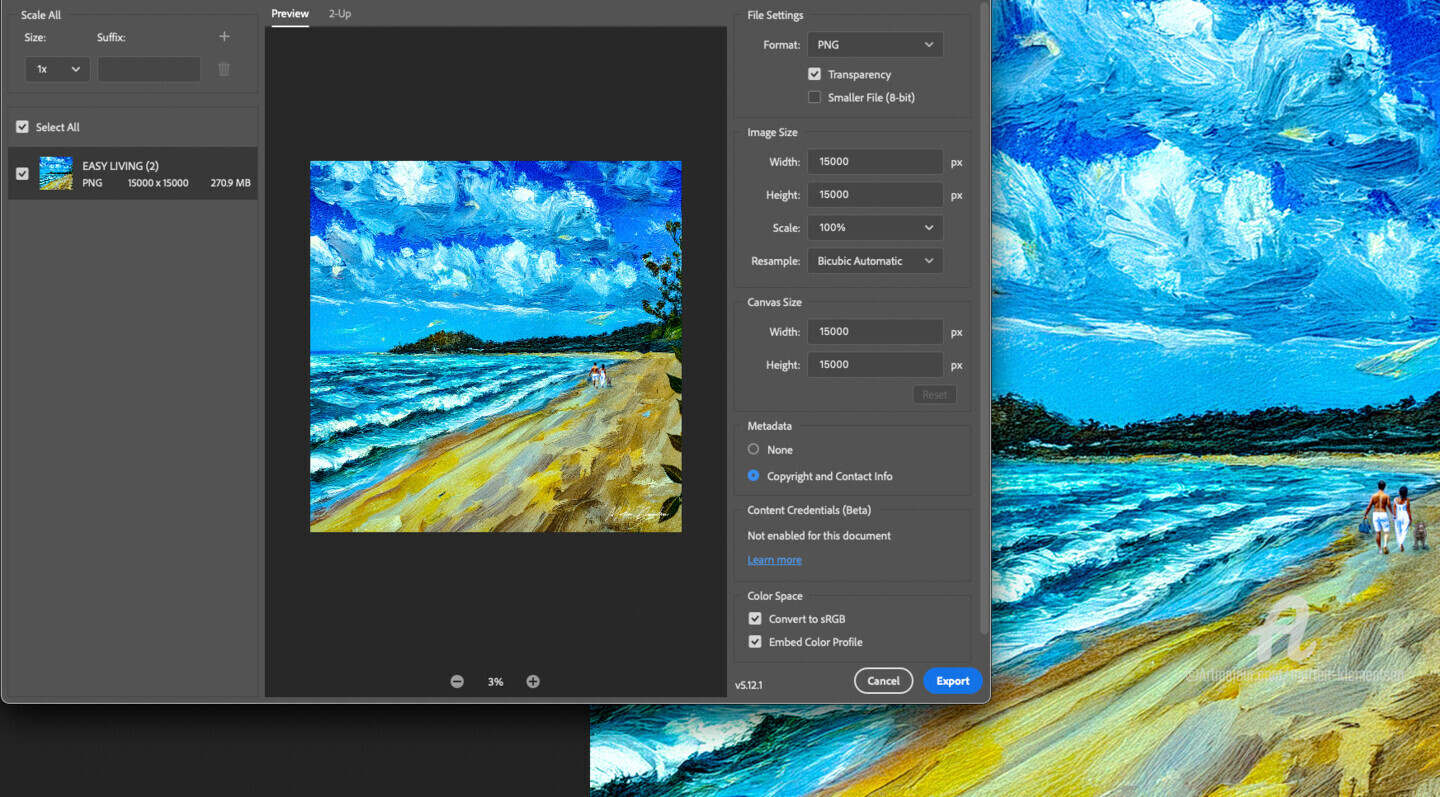The image size is (1440, 797).
Task: Click the Export button
Action: pyautogui.click(x=953, y=681)
